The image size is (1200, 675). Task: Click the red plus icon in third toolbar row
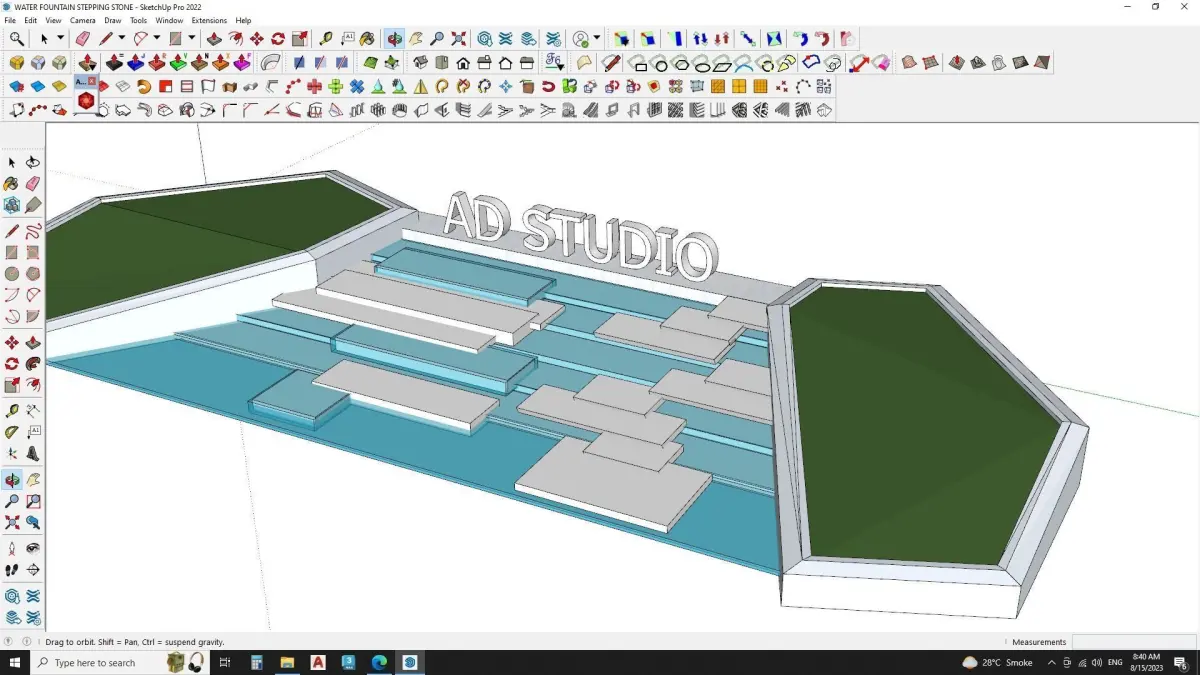[314, 86]
